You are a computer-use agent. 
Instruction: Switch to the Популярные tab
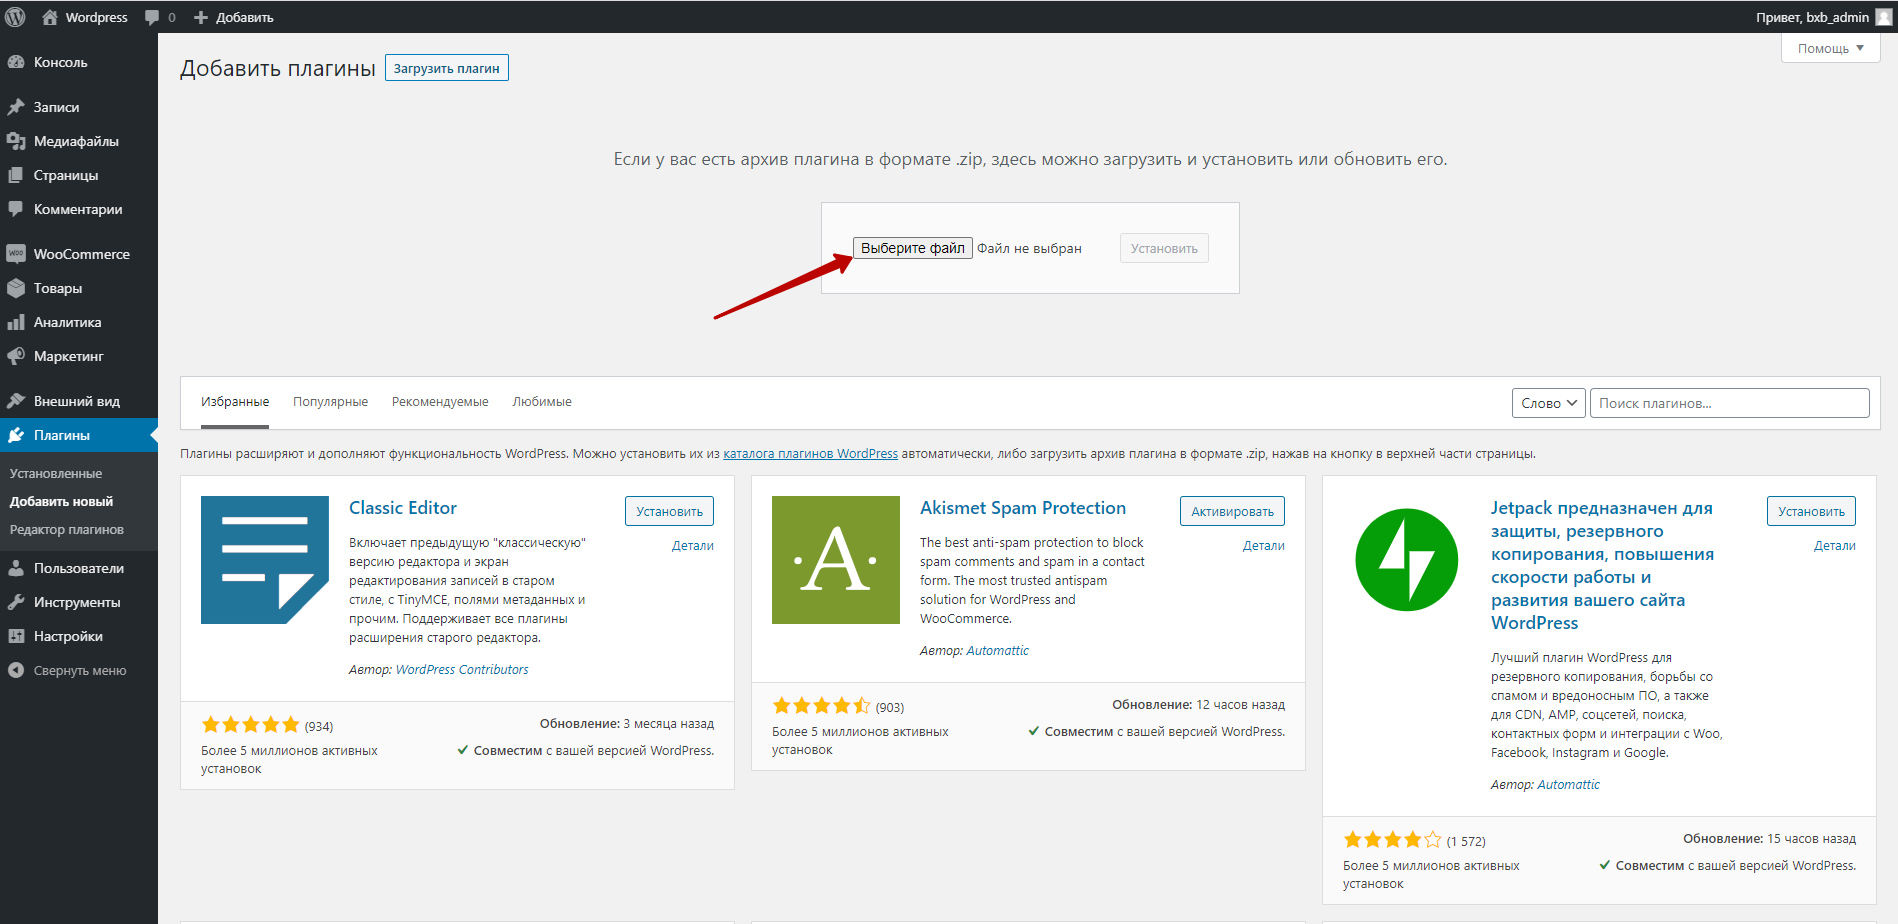(330, 402)
